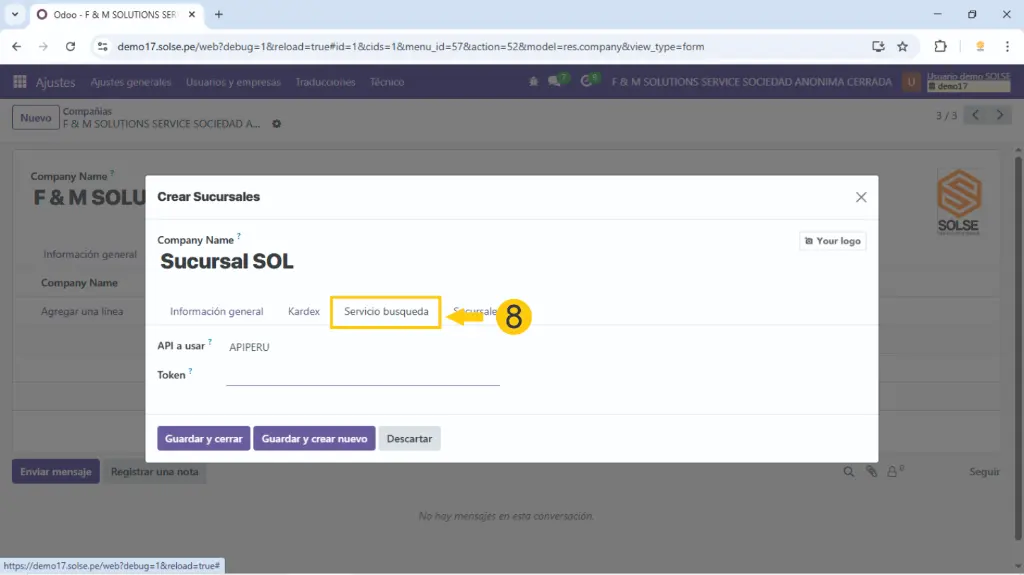The image size is (1024, 575).
Task: Bookmark this page with the star icon
Action: [902, 46]
